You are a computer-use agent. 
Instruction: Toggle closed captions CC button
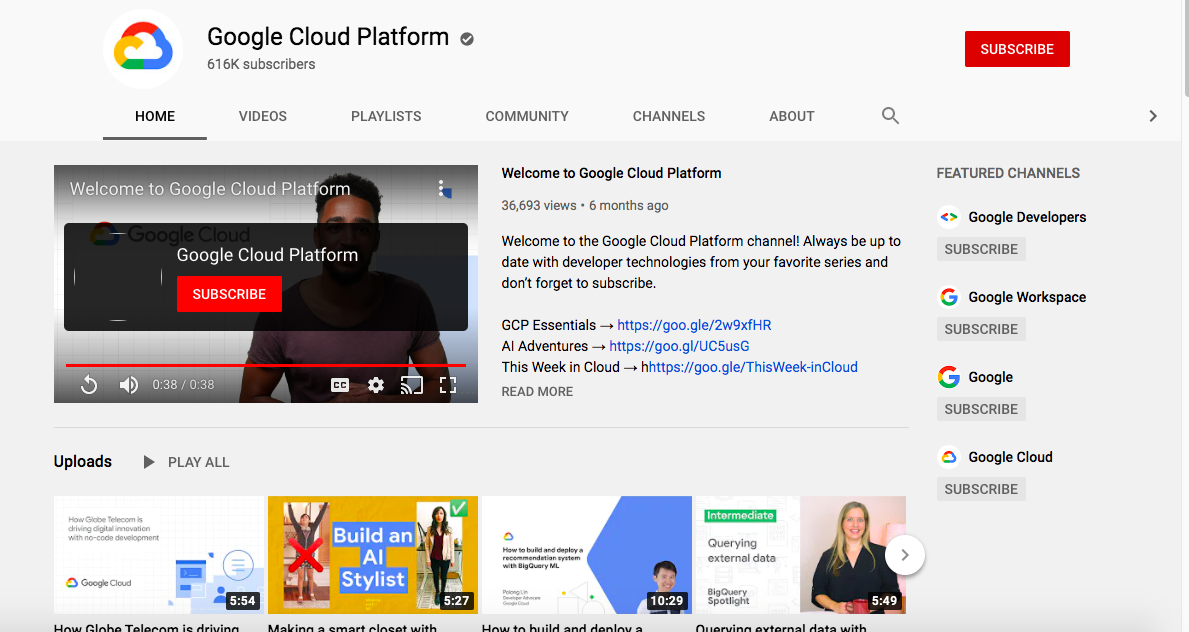(340, 385)
